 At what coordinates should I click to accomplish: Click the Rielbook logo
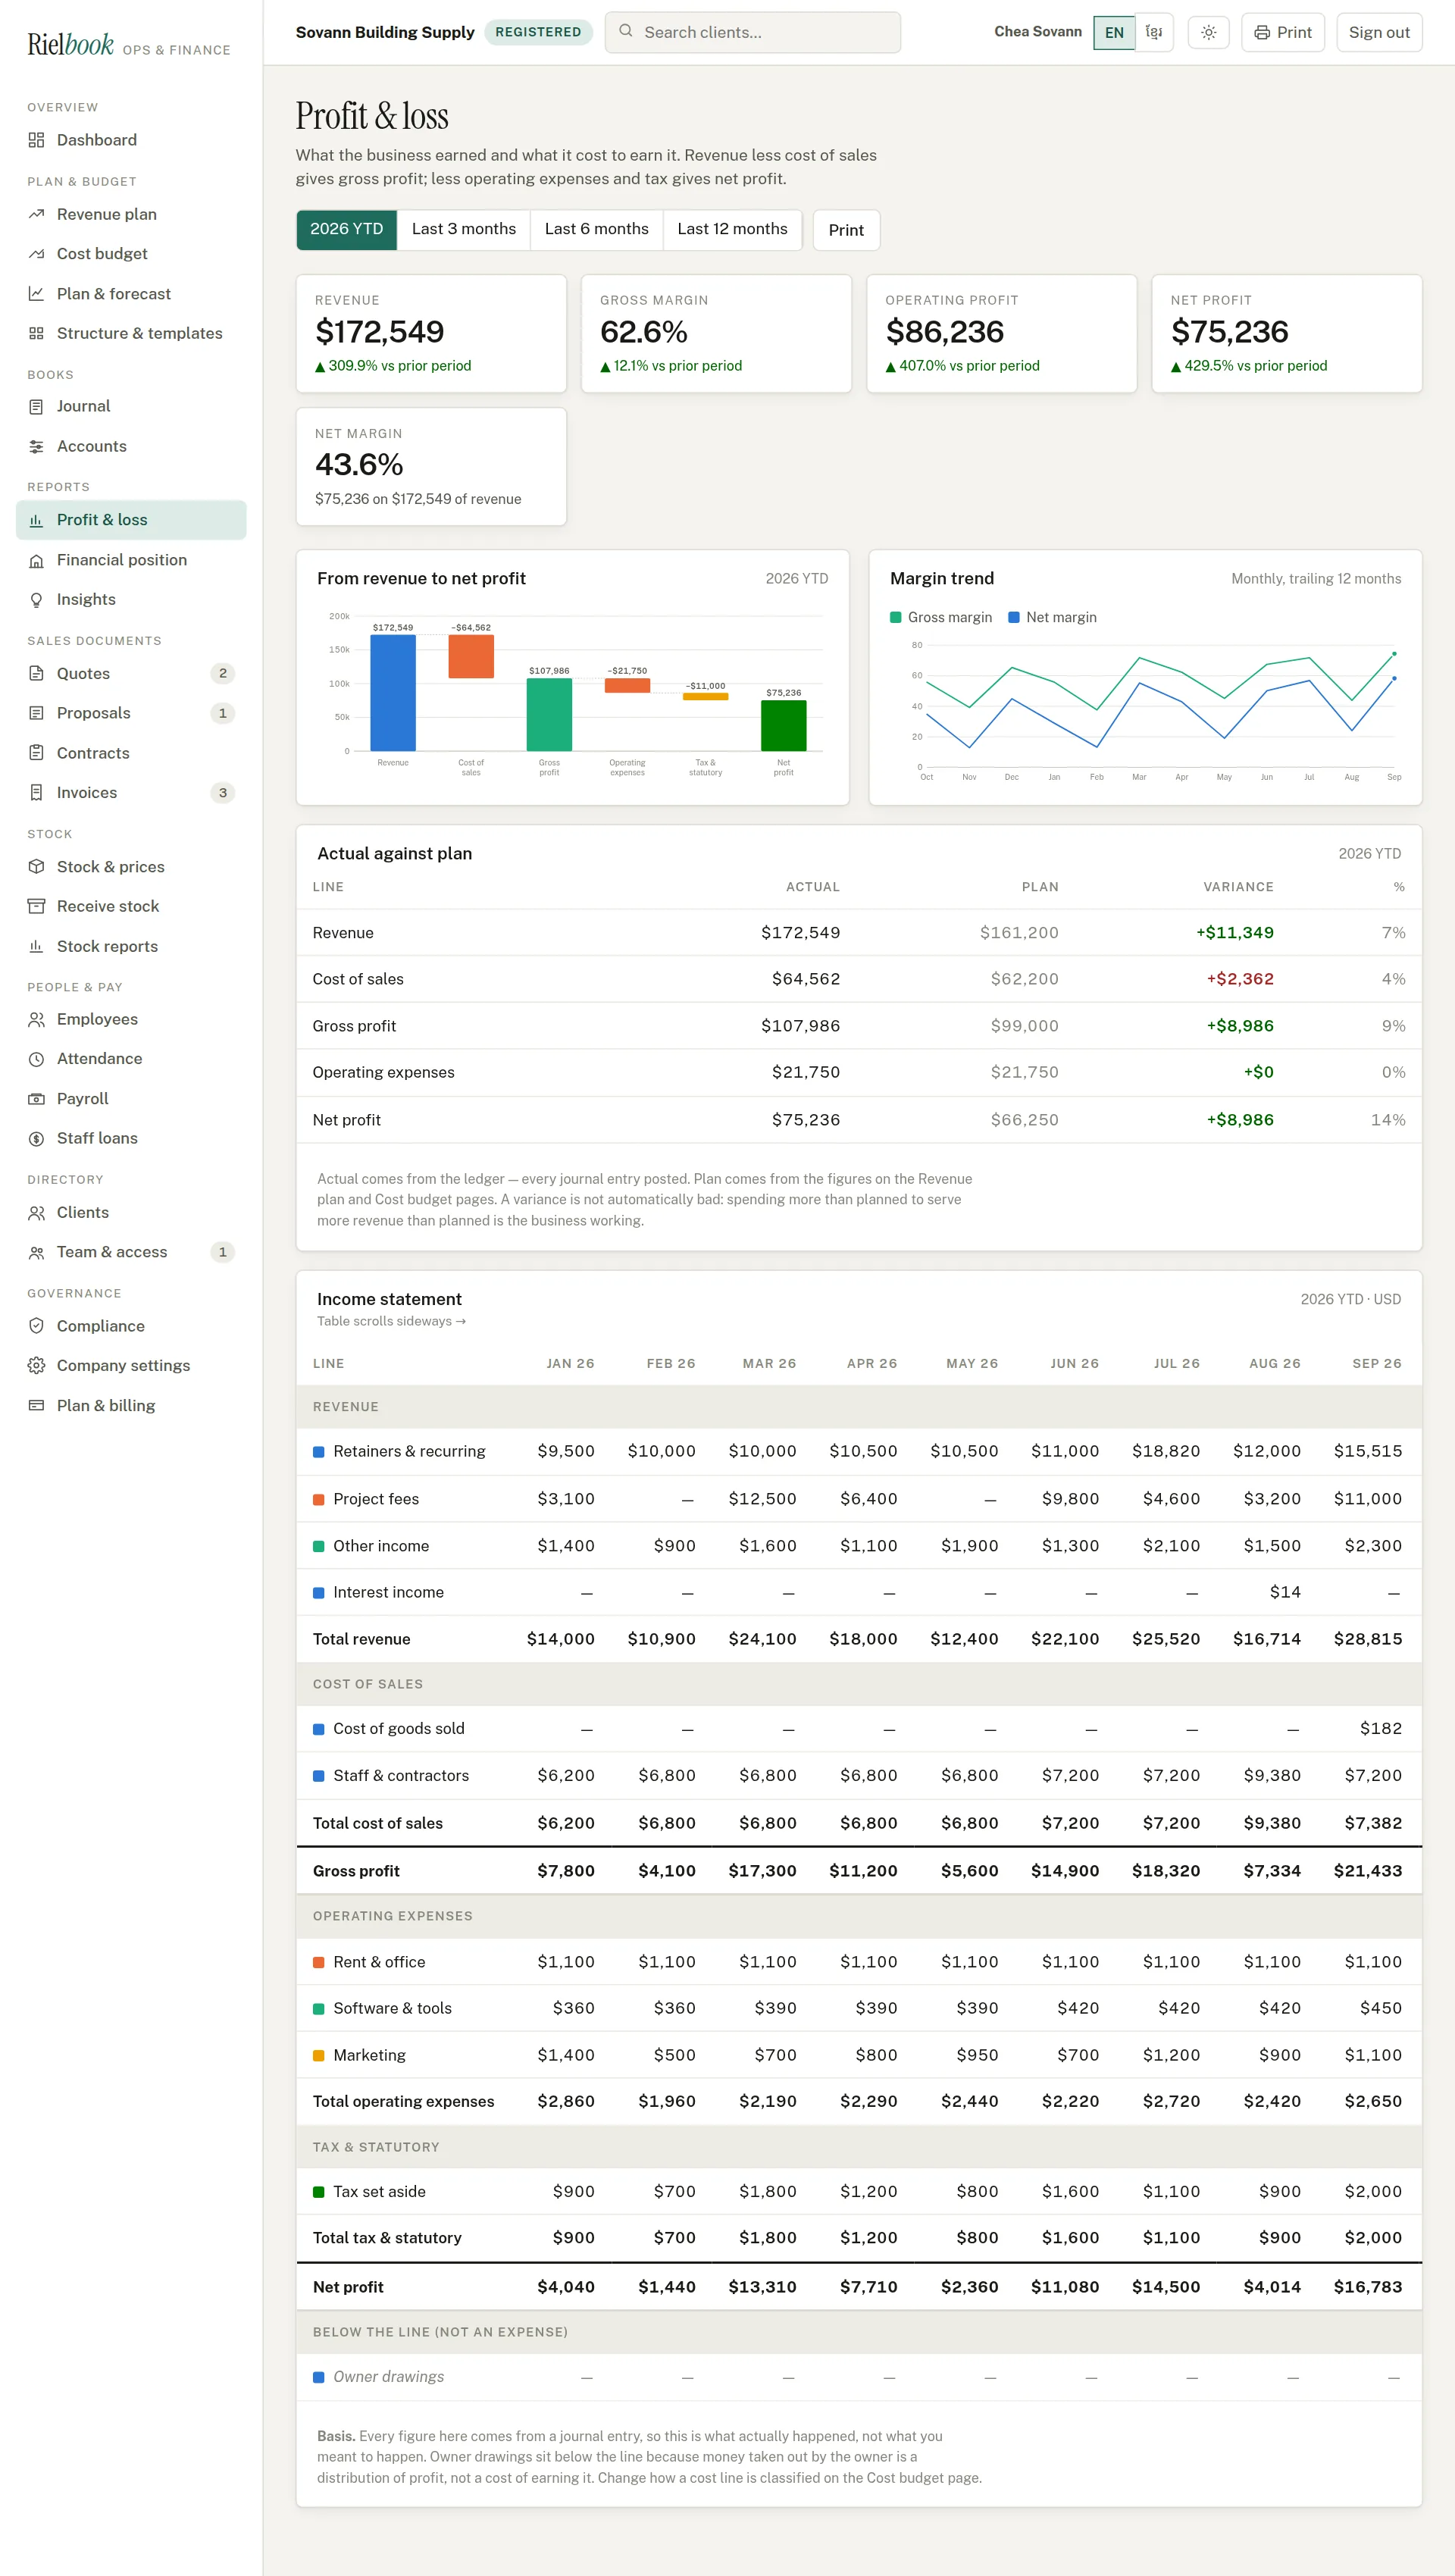tap(71, 44)
